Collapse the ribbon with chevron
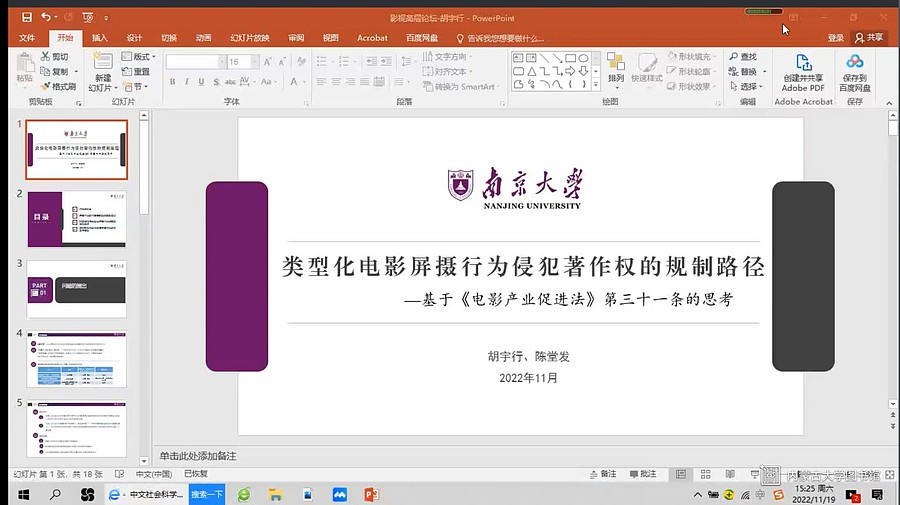 [x=889, y=103]
